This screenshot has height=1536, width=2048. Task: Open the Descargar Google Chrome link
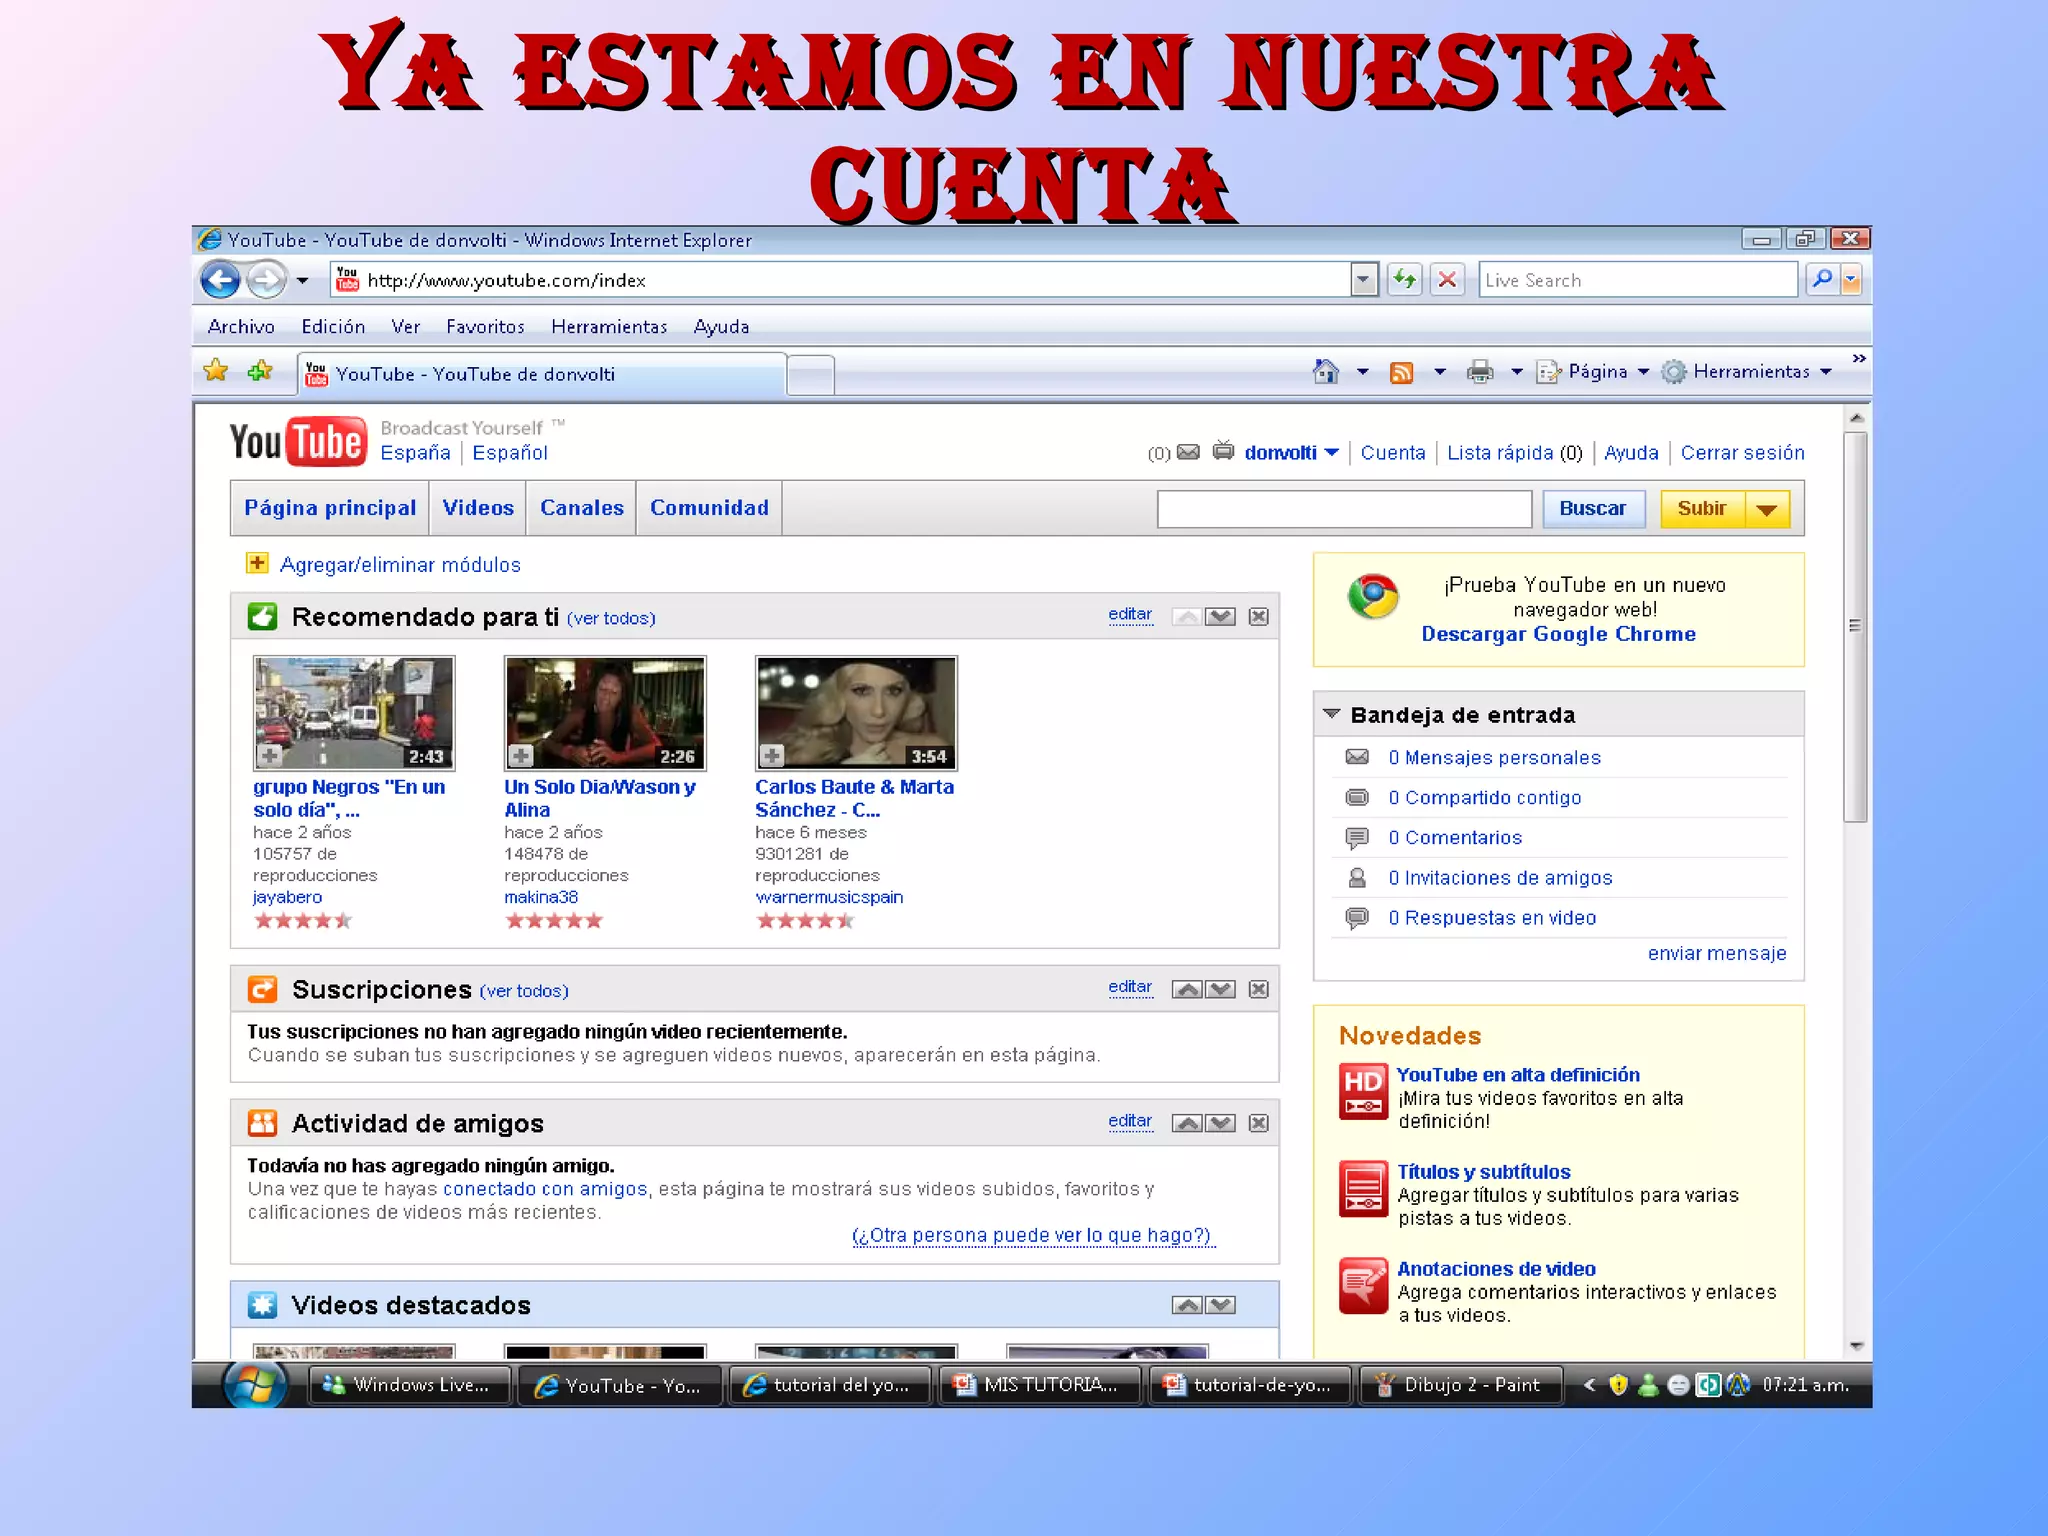coord(1558,634)
